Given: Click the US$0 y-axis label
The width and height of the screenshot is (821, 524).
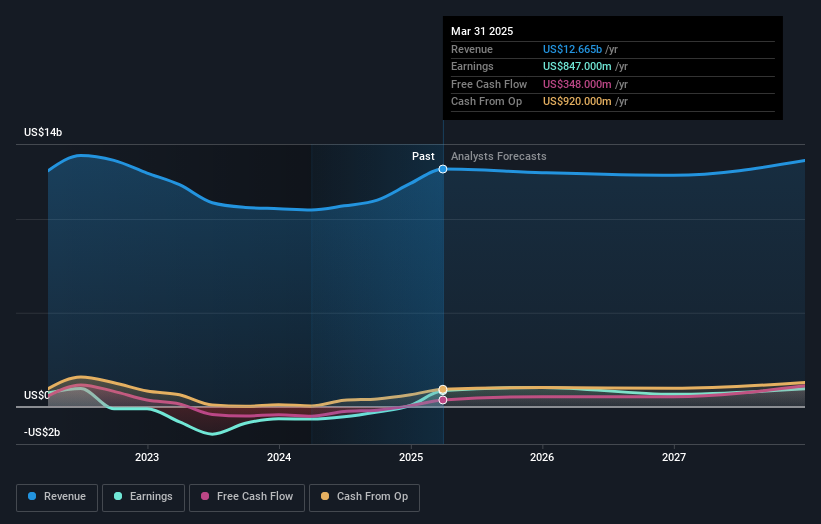Looking at the screenshot, I should (x=37, y=395).
